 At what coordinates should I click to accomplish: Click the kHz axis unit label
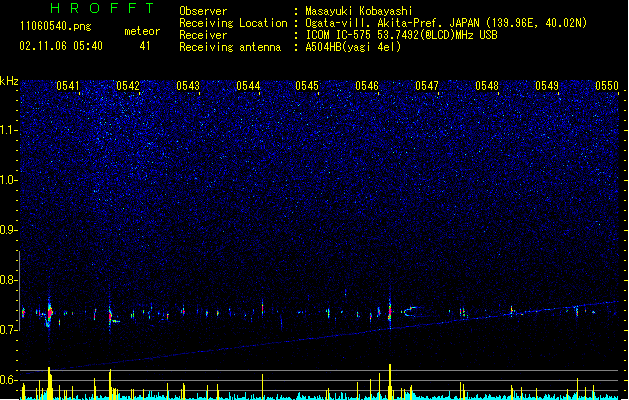pyautogui.click(x=9, y=81)
